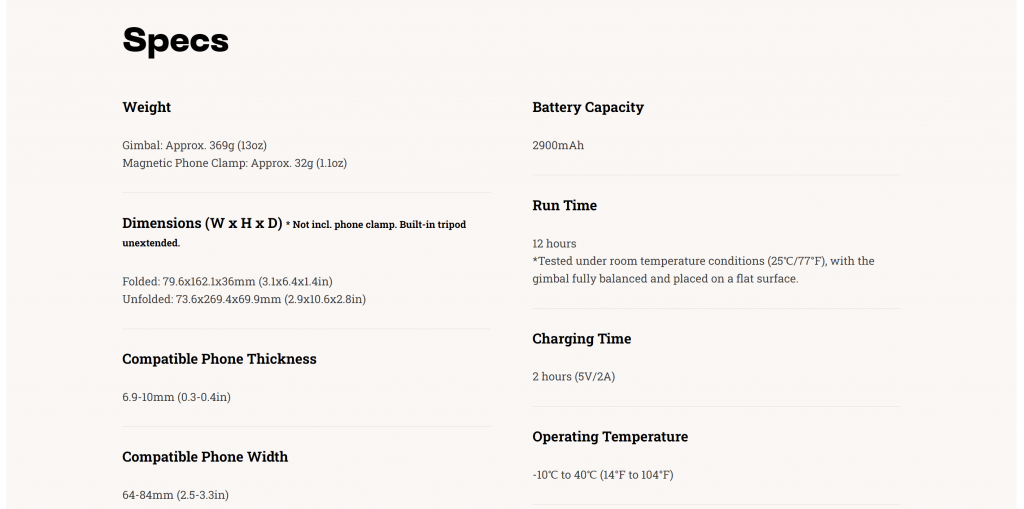This screenshot has width=1024, height=509.
Task: Click the 2900mAh capacity value
Action: point(558,145)
